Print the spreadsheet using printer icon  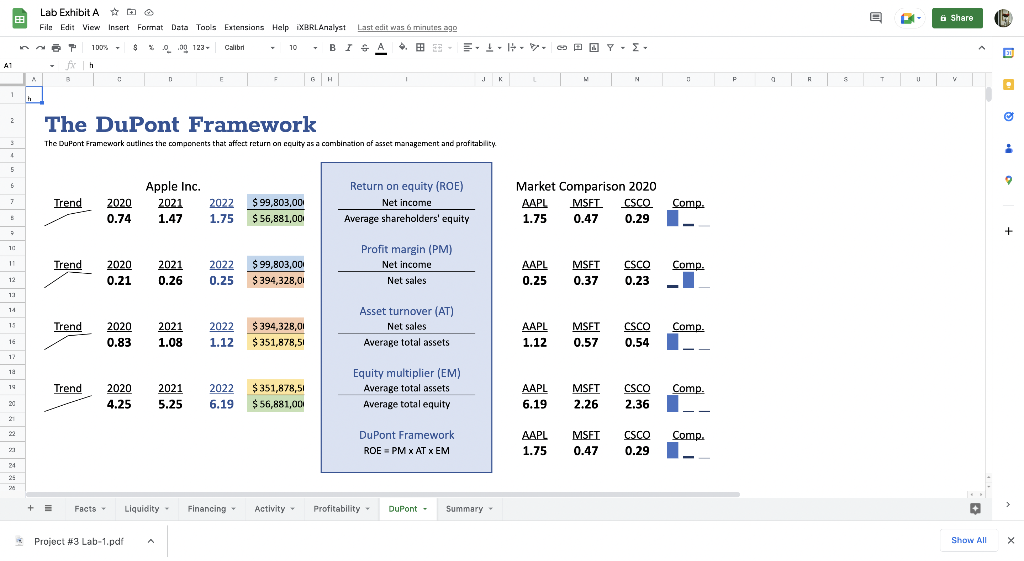(56, 48)
